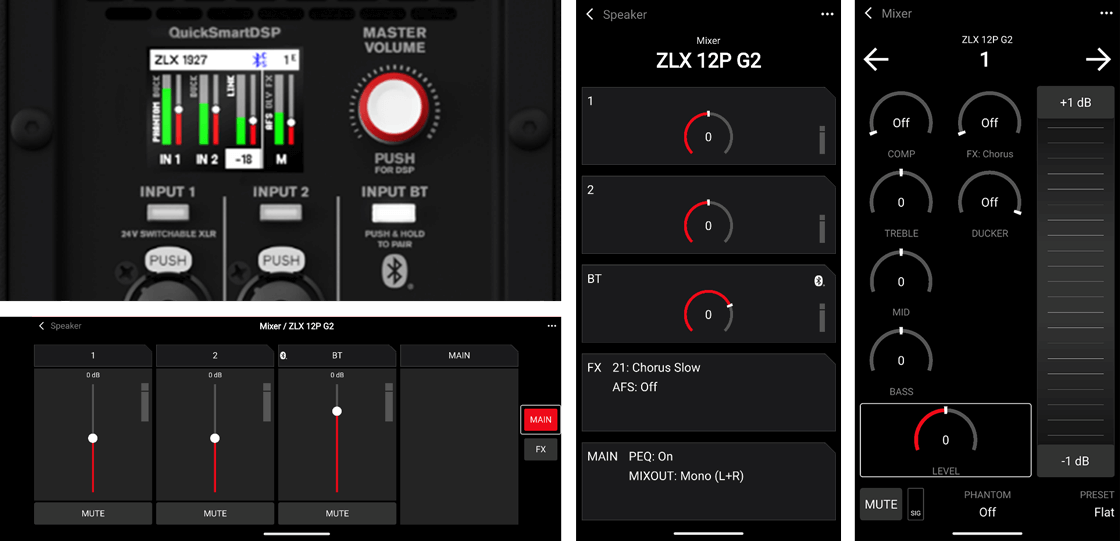Click +1 dB increment button
The width and height of the screenshot is (1120, 541).
pyautogui.click(x=1075, y=103)
